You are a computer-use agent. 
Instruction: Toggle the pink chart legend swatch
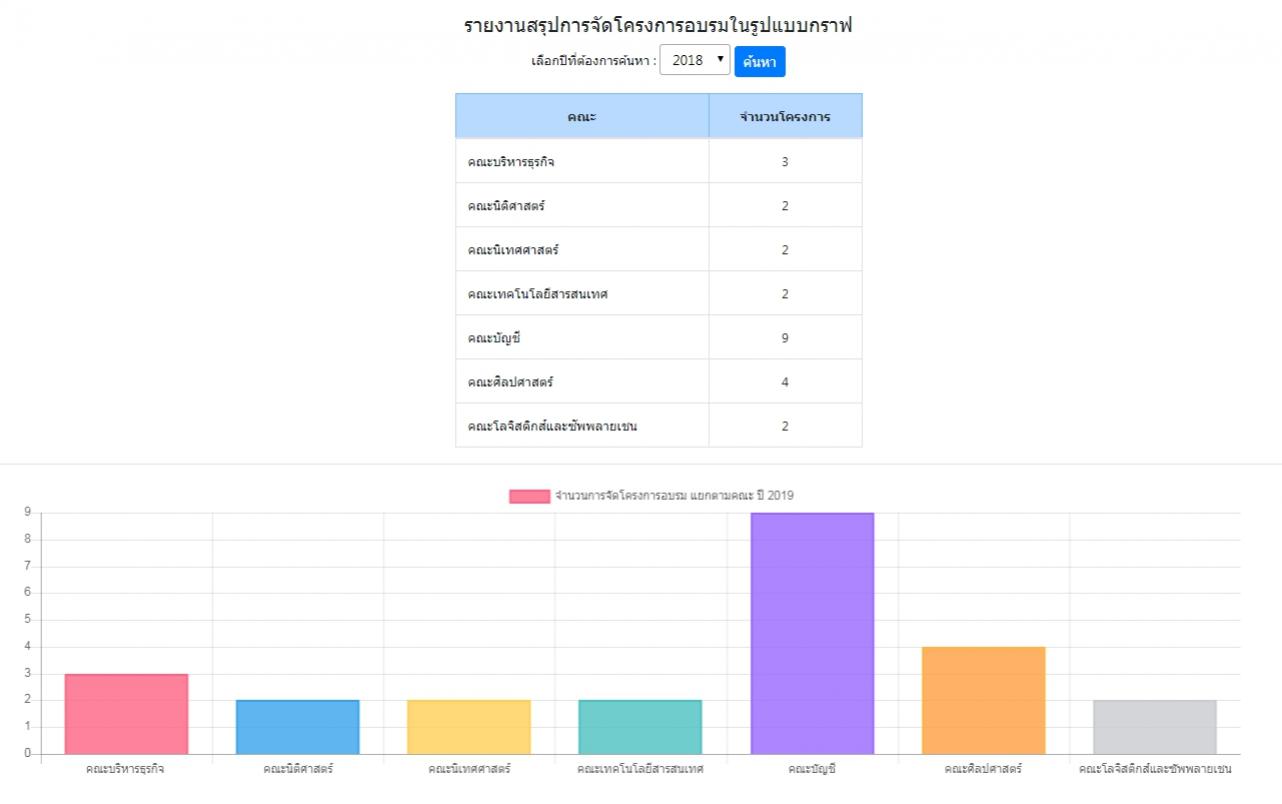point(529,496)
